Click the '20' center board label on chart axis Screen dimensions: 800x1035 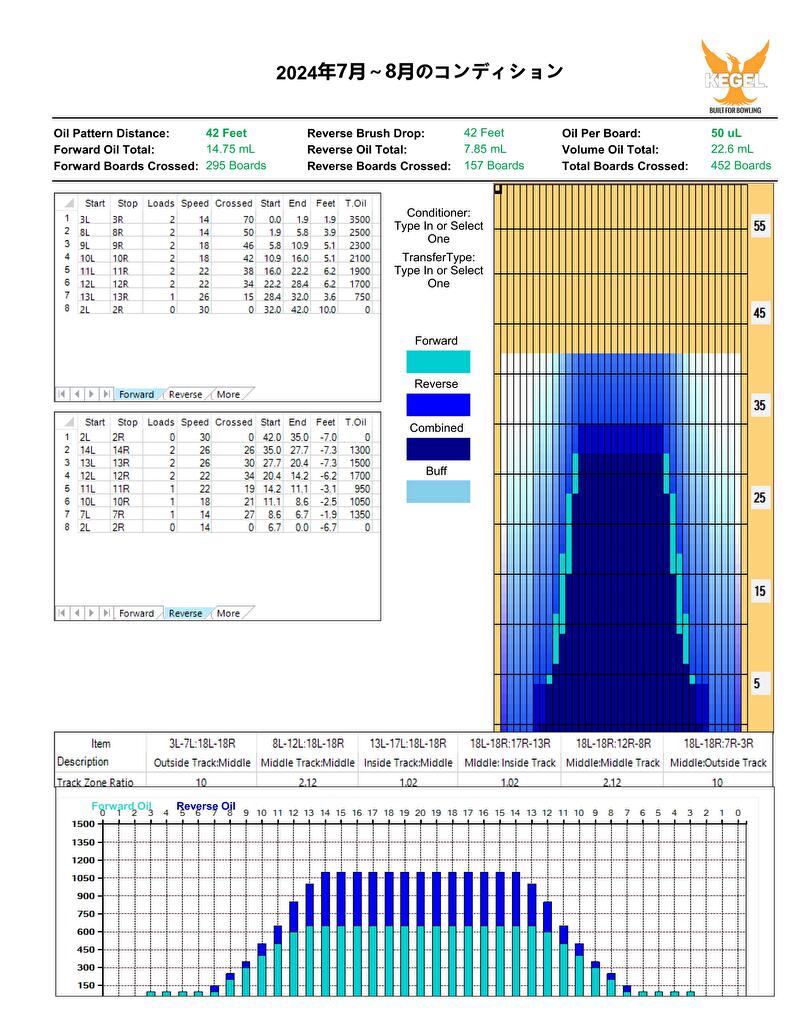tap(420, 813)
